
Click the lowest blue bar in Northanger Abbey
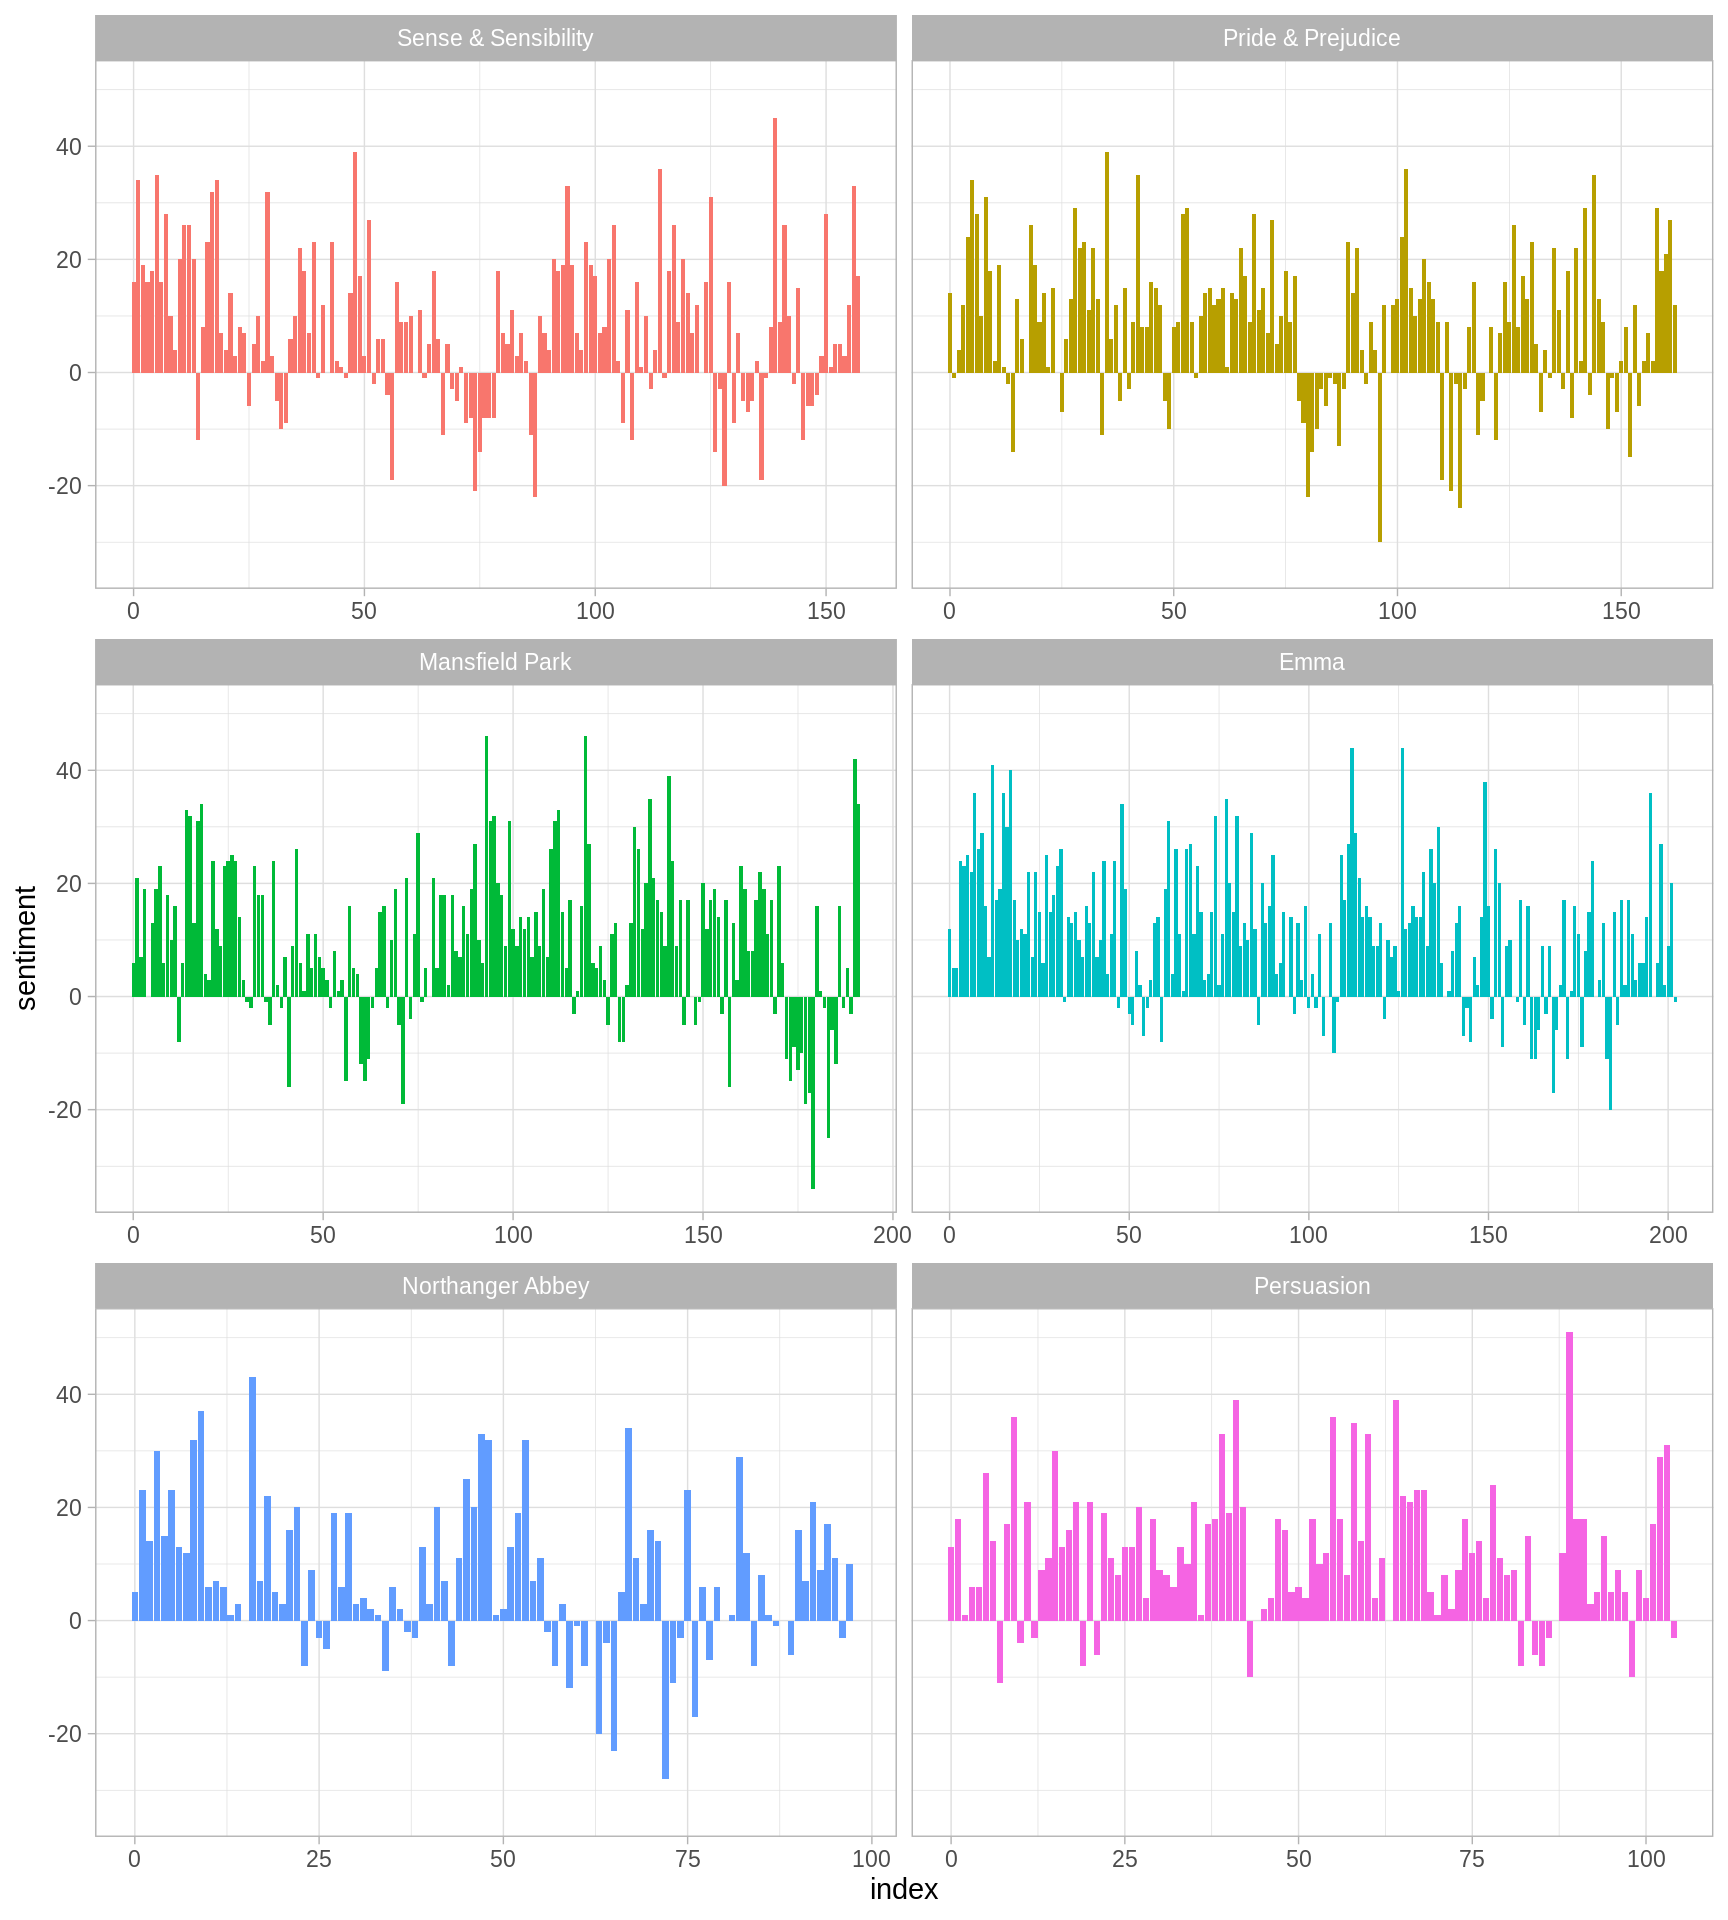coord(665,1700)
